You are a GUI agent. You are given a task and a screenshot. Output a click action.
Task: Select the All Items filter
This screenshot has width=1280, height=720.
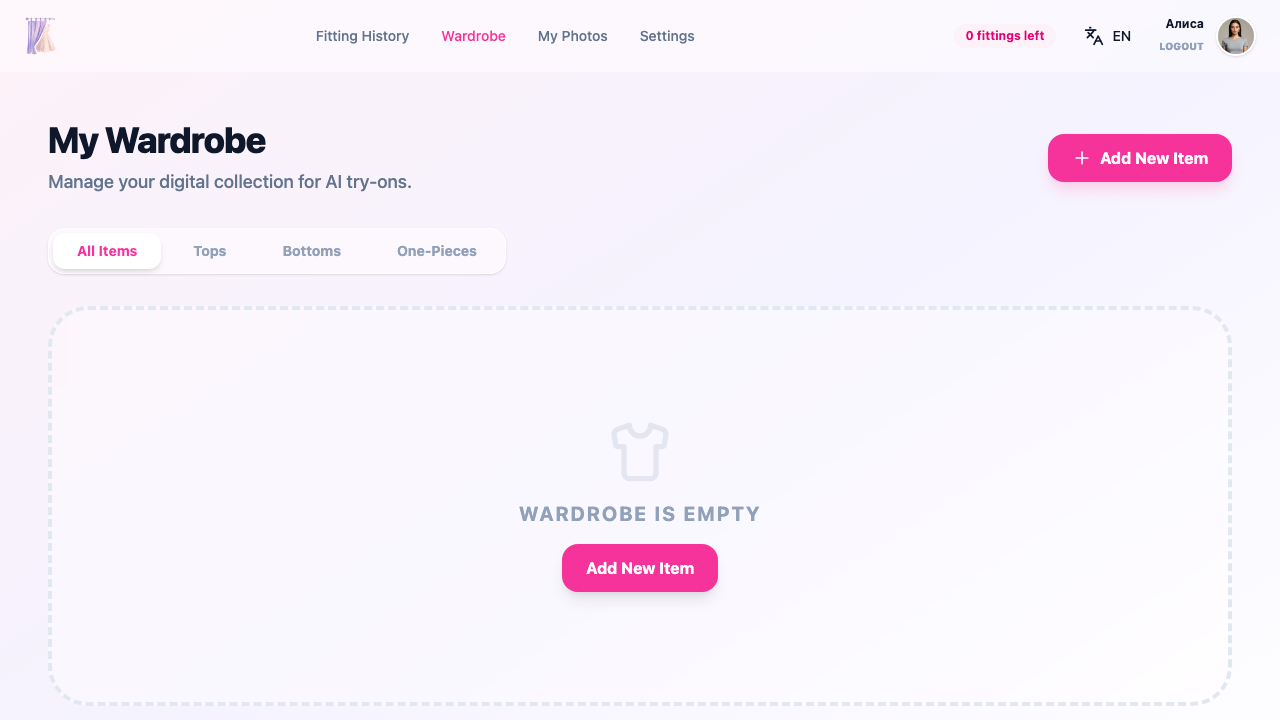(107, 251)
